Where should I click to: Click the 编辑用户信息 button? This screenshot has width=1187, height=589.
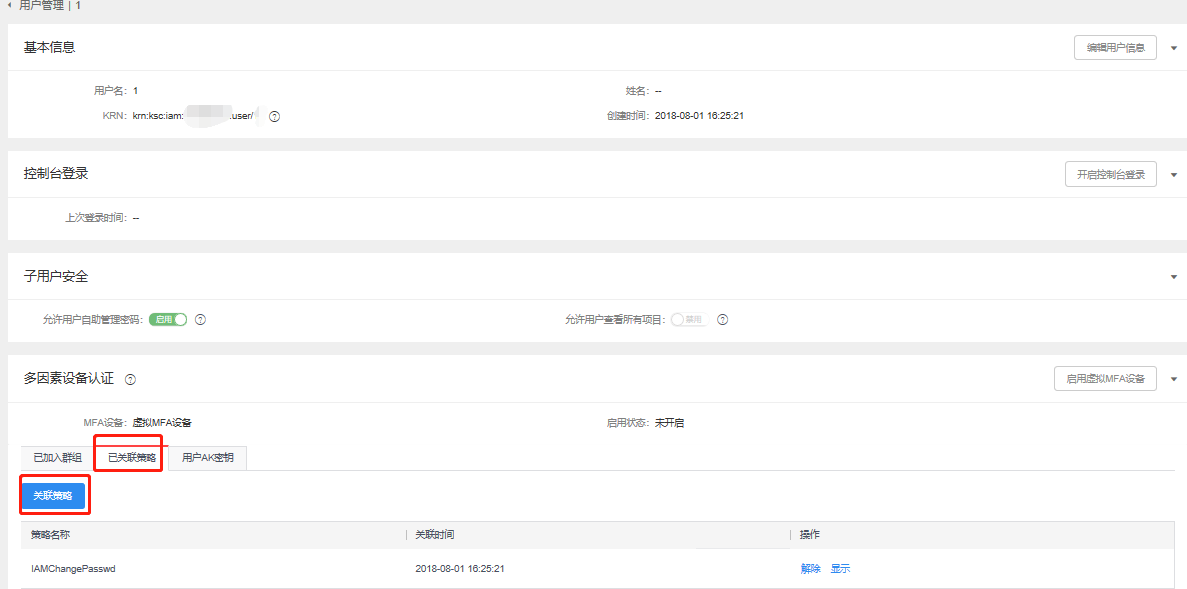pyautogui.click(x=1115, y=48)
